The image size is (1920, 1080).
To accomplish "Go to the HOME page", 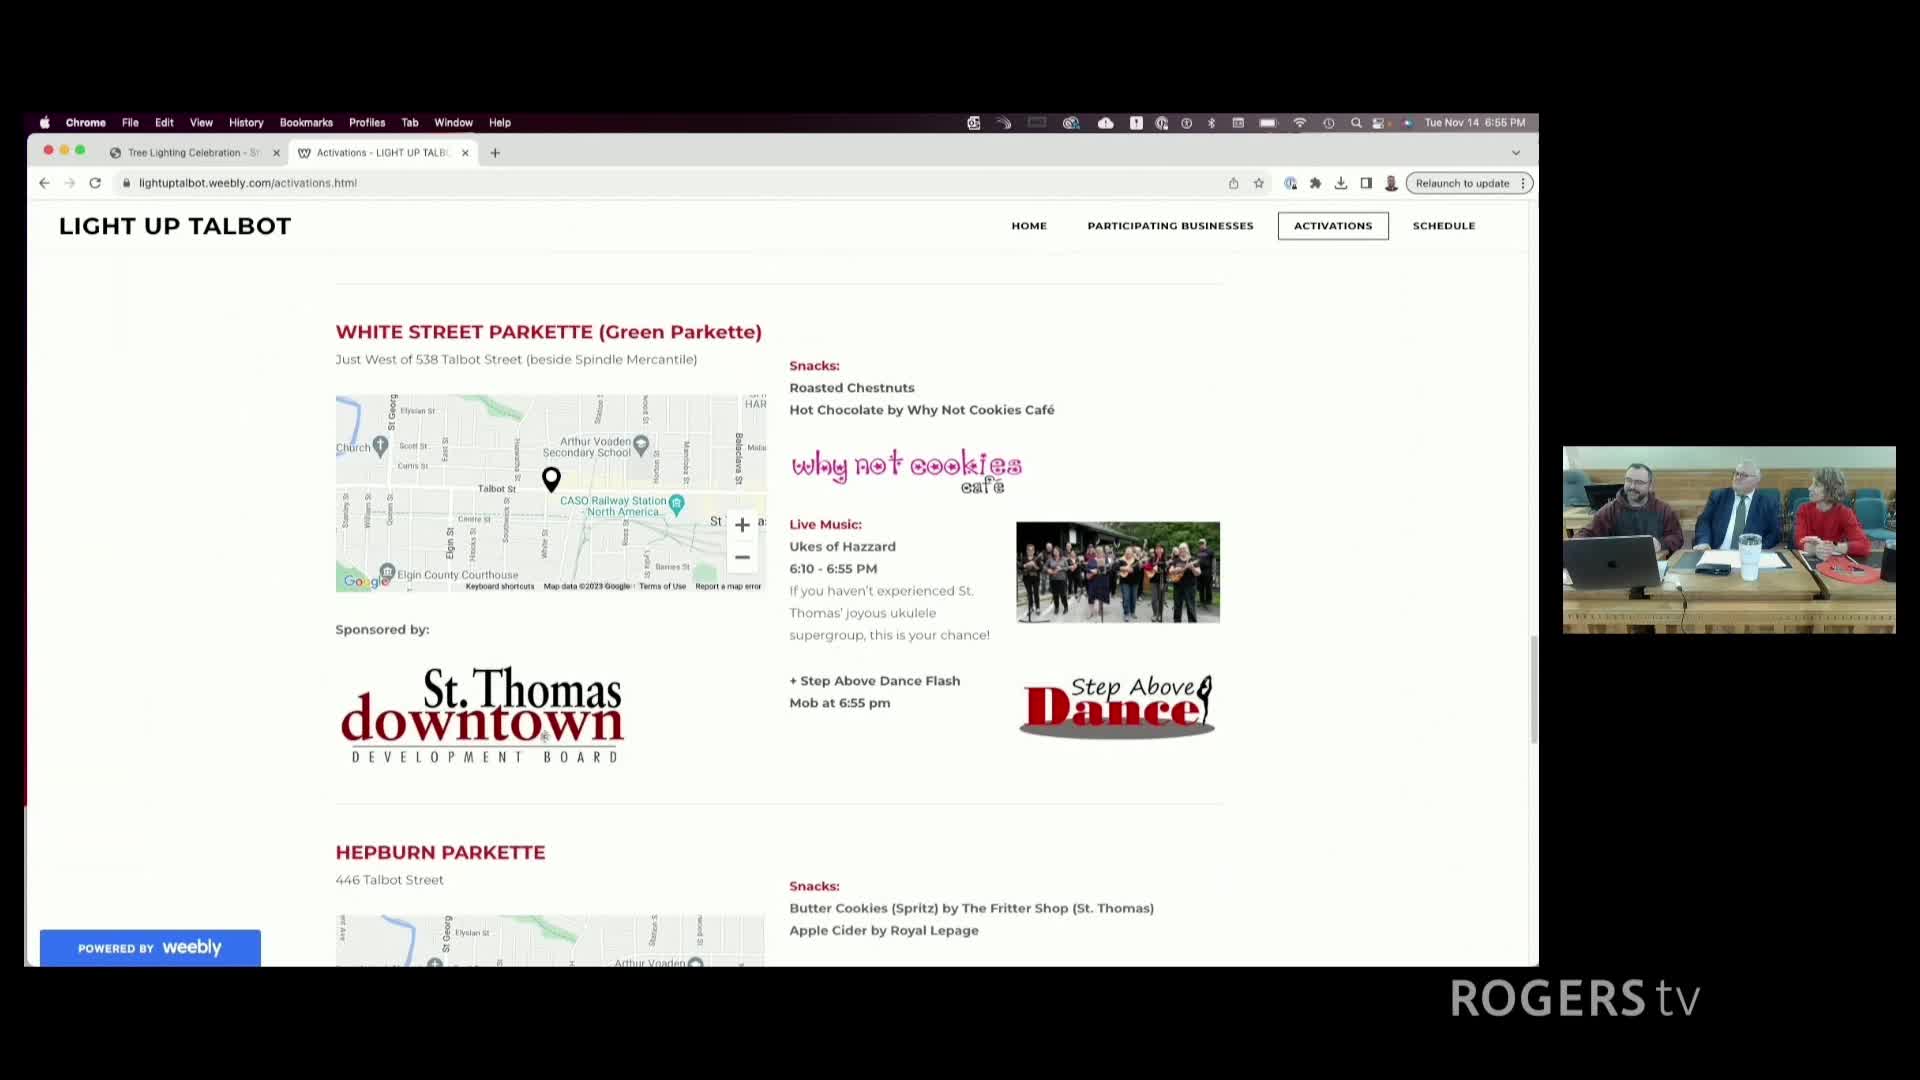I will 1029,226.
